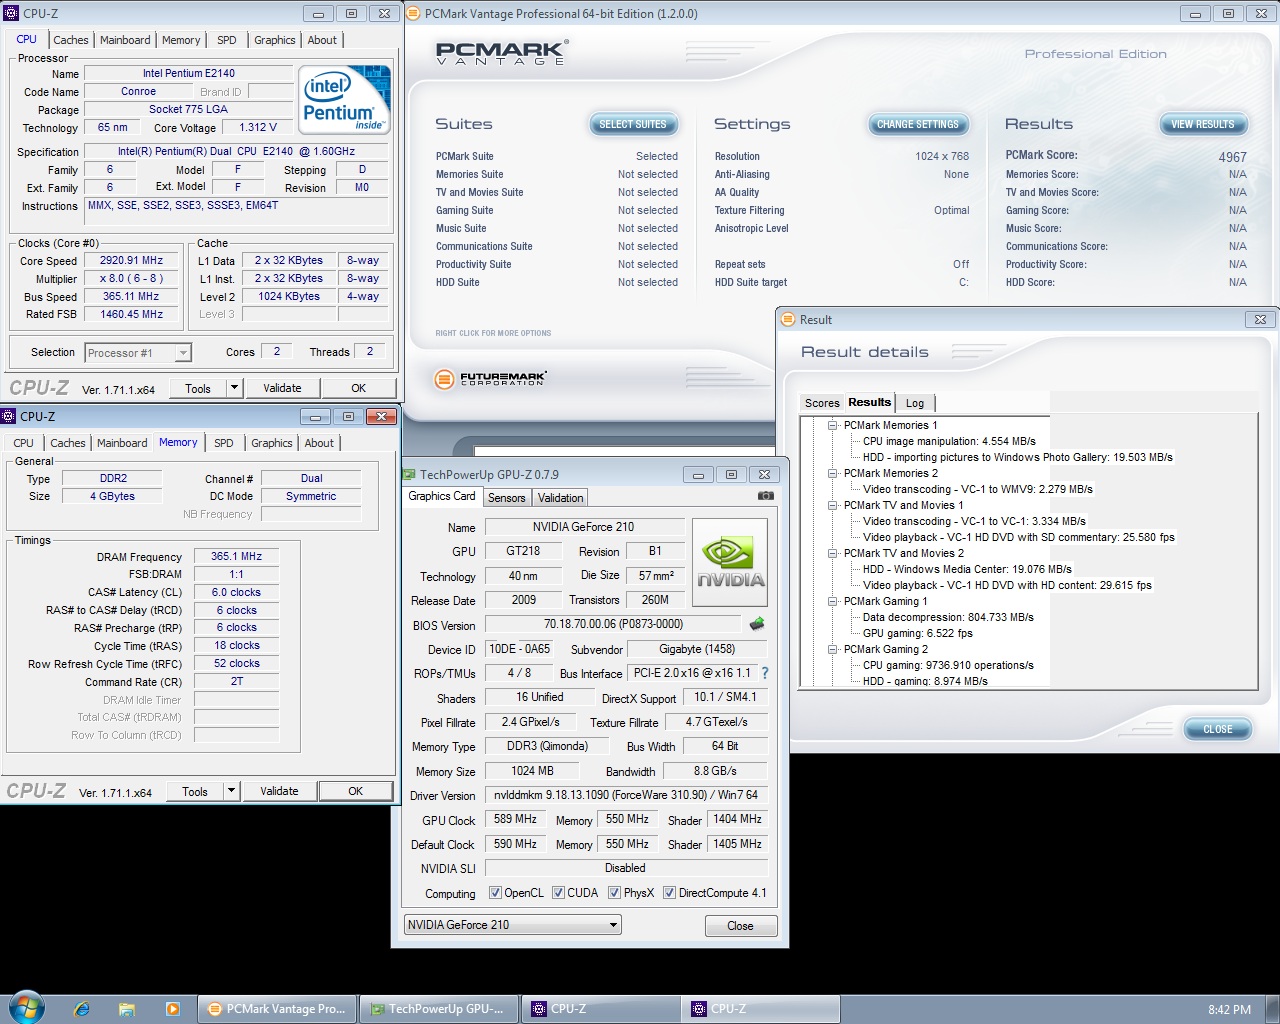
Task: Collapse the PCMark TV and Movies 2 node
Action: (x=832, y=553)
